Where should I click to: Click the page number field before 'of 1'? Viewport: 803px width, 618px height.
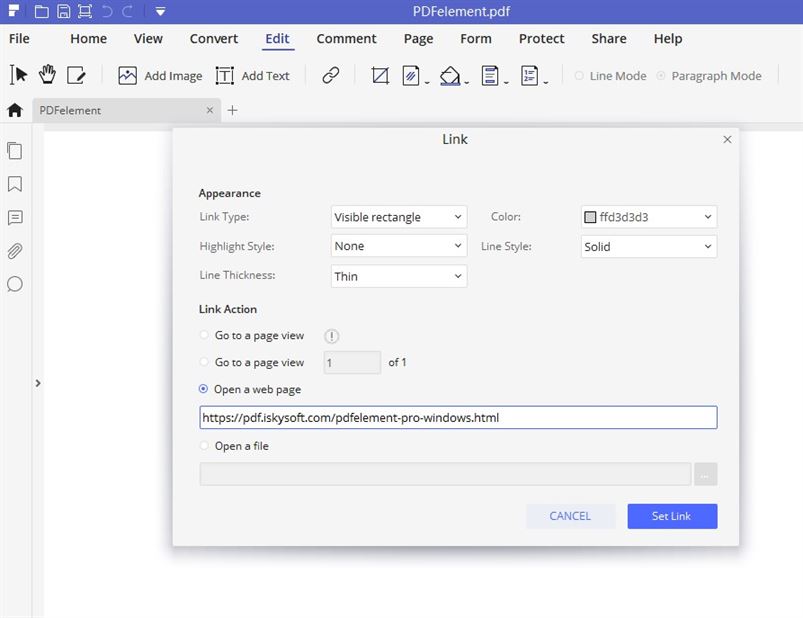(352, 363)
